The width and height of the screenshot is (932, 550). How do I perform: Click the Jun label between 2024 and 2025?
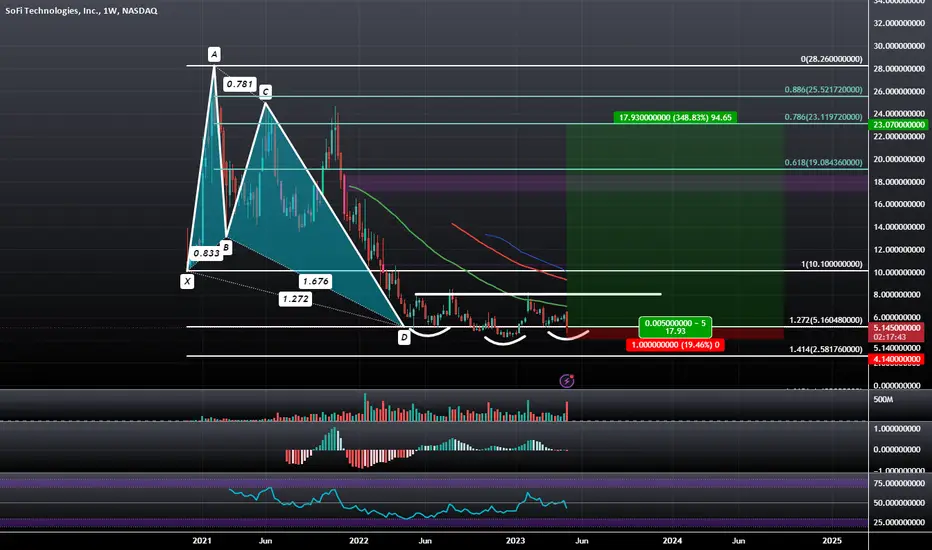point(738,540)
